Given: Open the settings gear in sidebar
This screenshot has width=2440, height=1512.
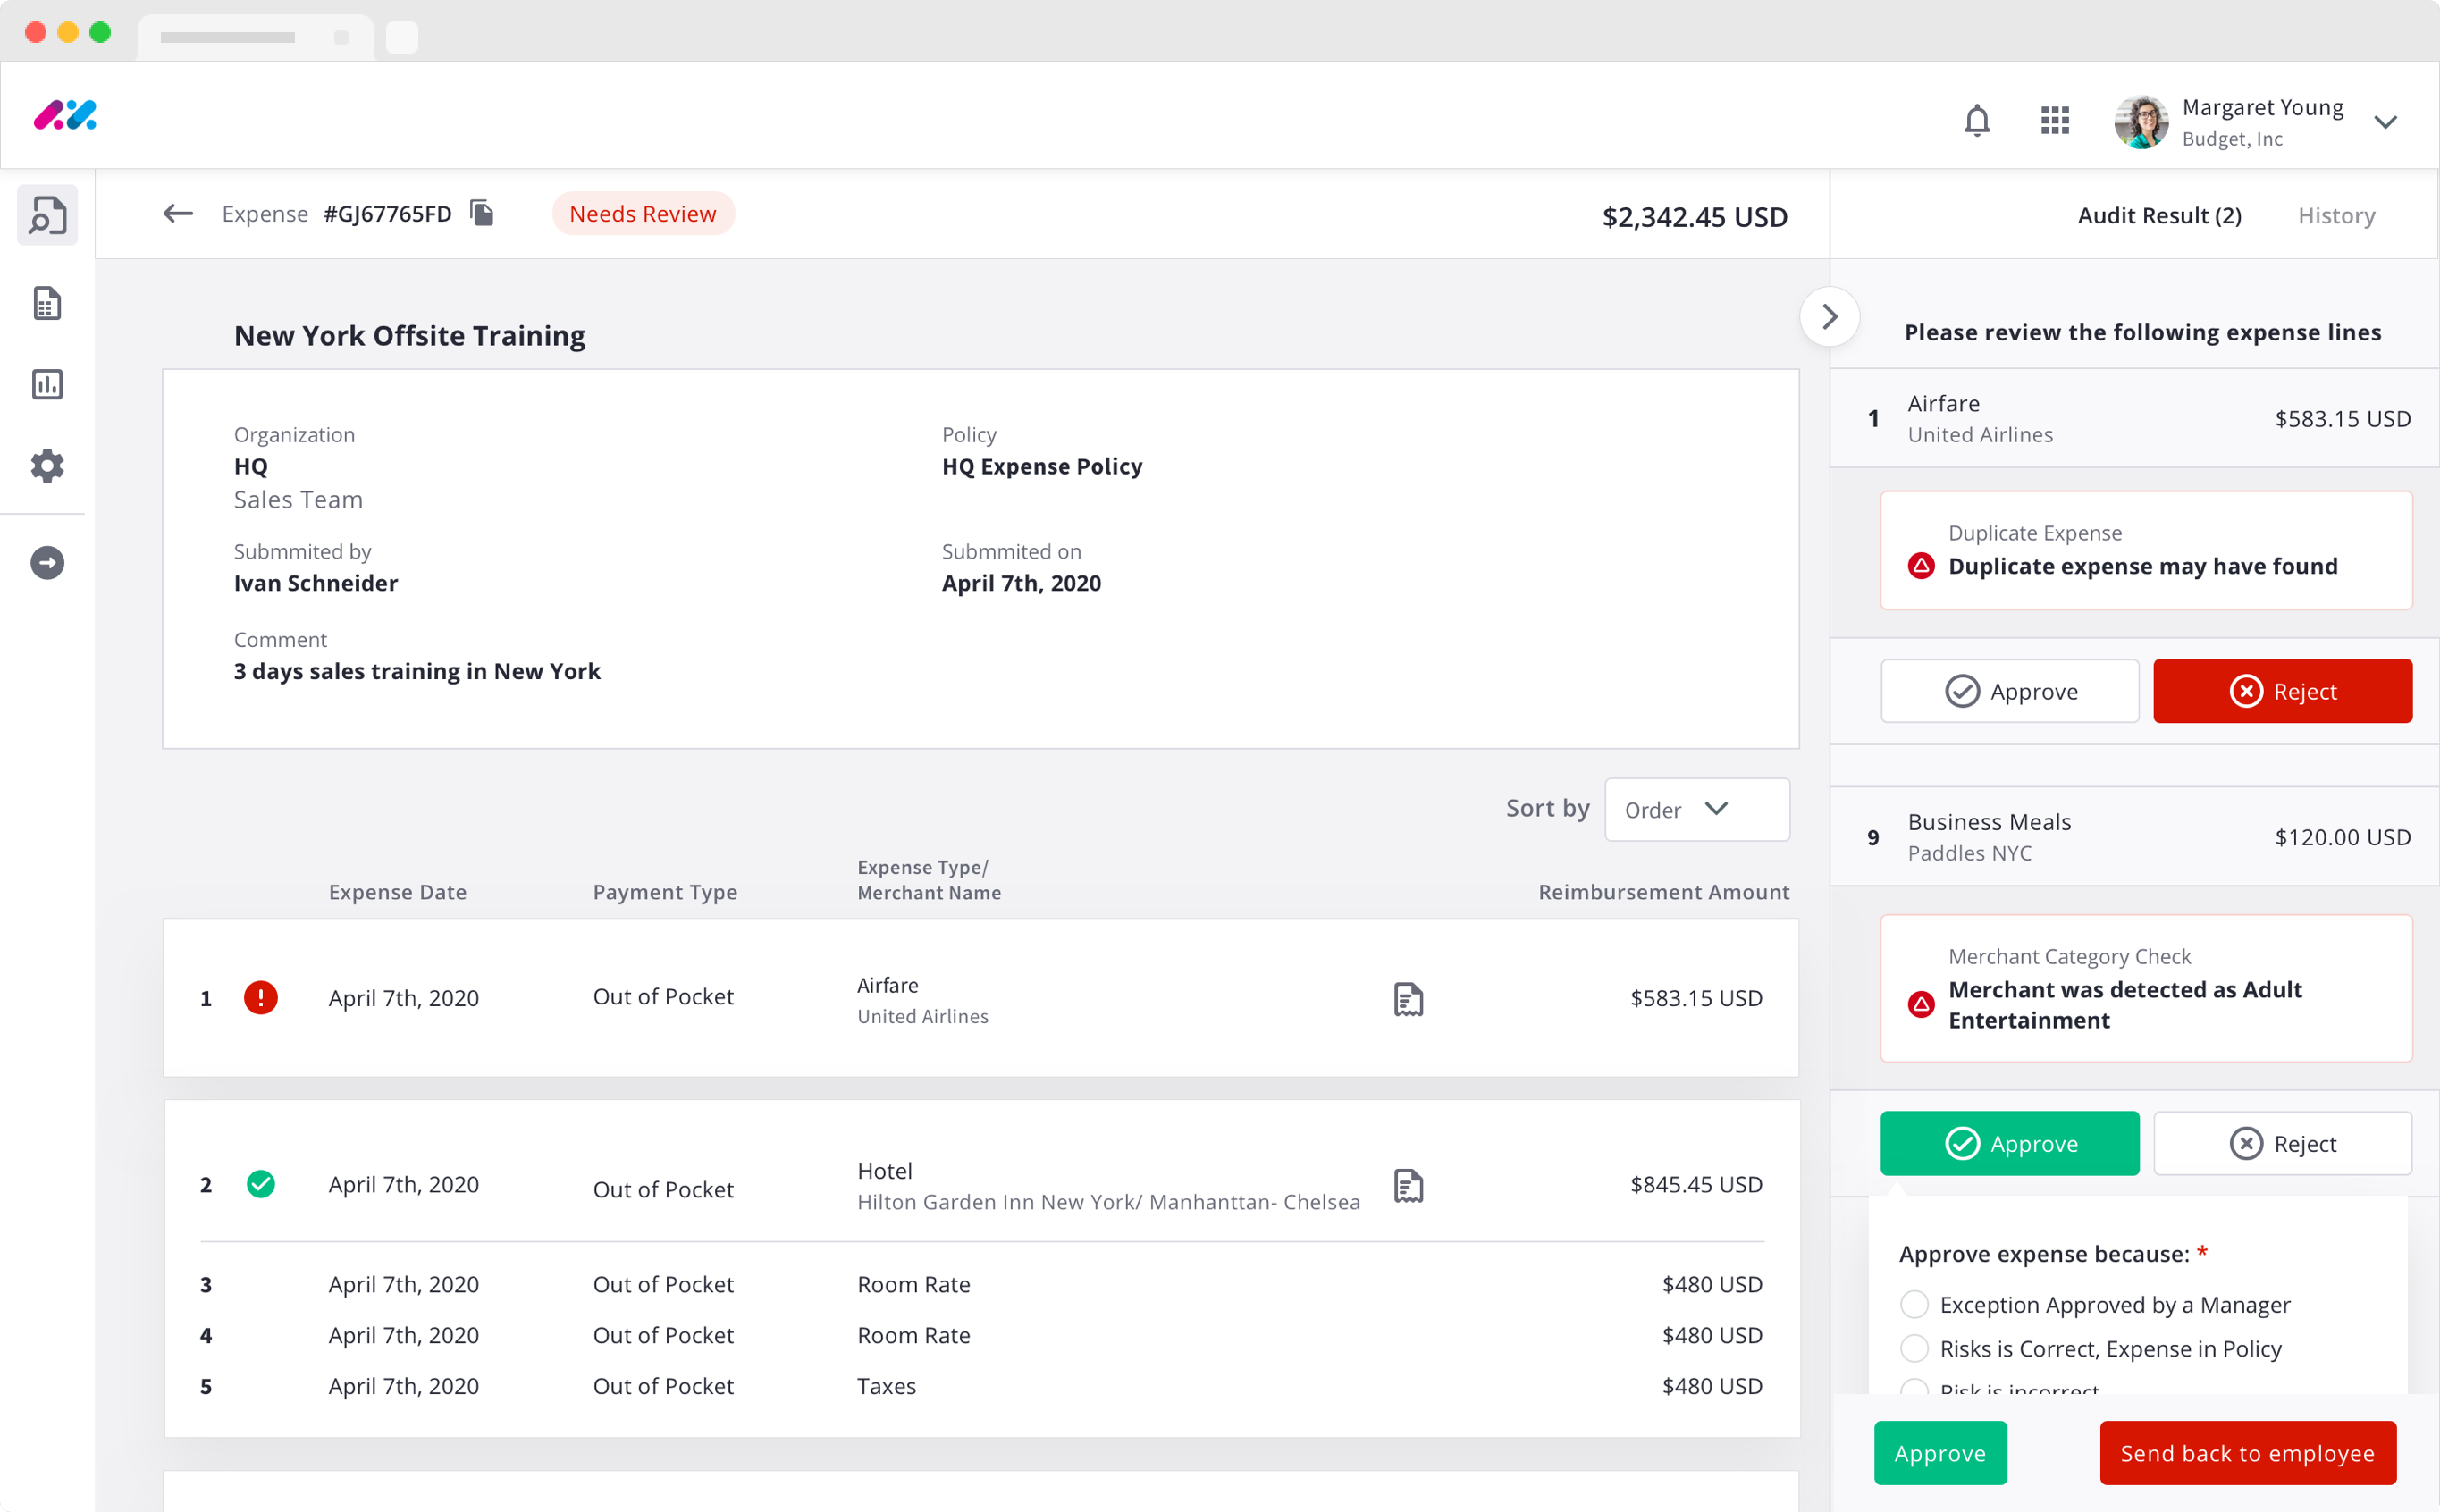Looking at the screenshot, I should pyautogui.click(x=47, y=465).
